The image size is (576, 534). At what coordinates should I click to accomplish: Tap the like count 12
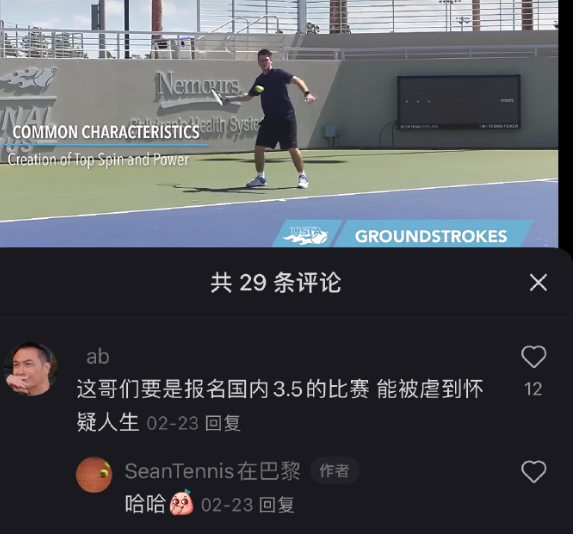pos(533,389)
